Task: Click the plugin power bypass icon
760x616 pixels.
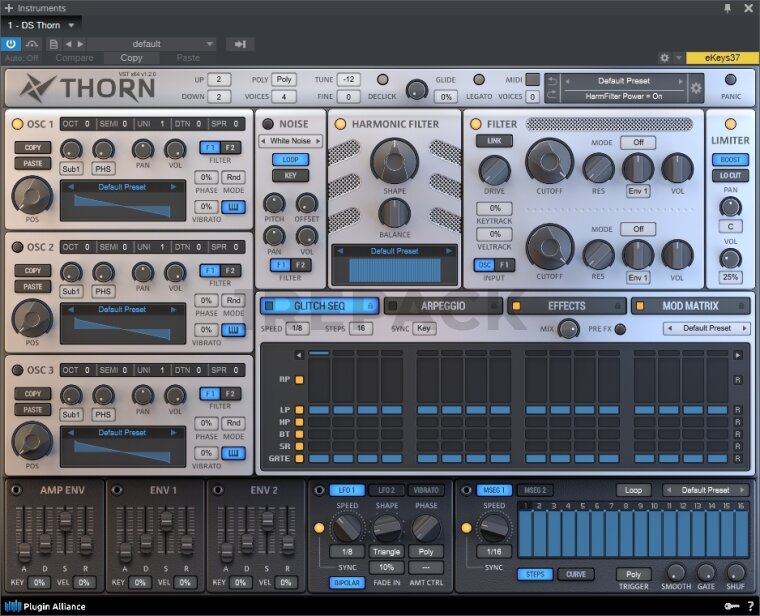Action: click(x=11, y=44)
